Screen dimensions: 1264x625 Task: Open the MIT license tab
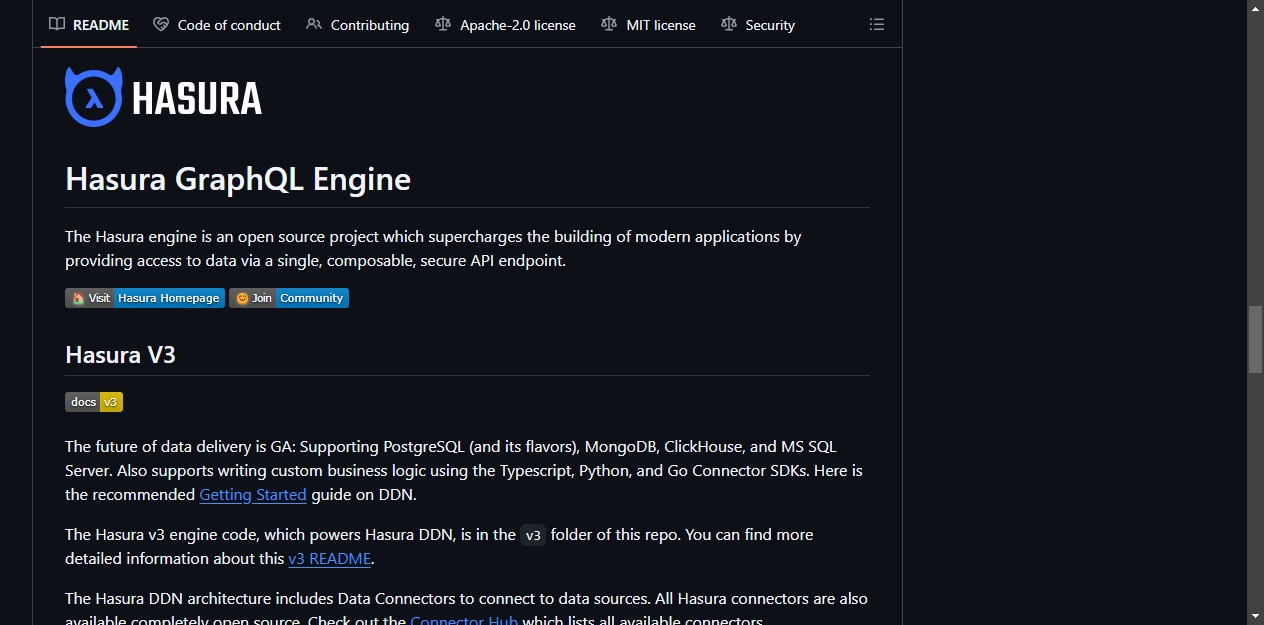tap(649, 25)
